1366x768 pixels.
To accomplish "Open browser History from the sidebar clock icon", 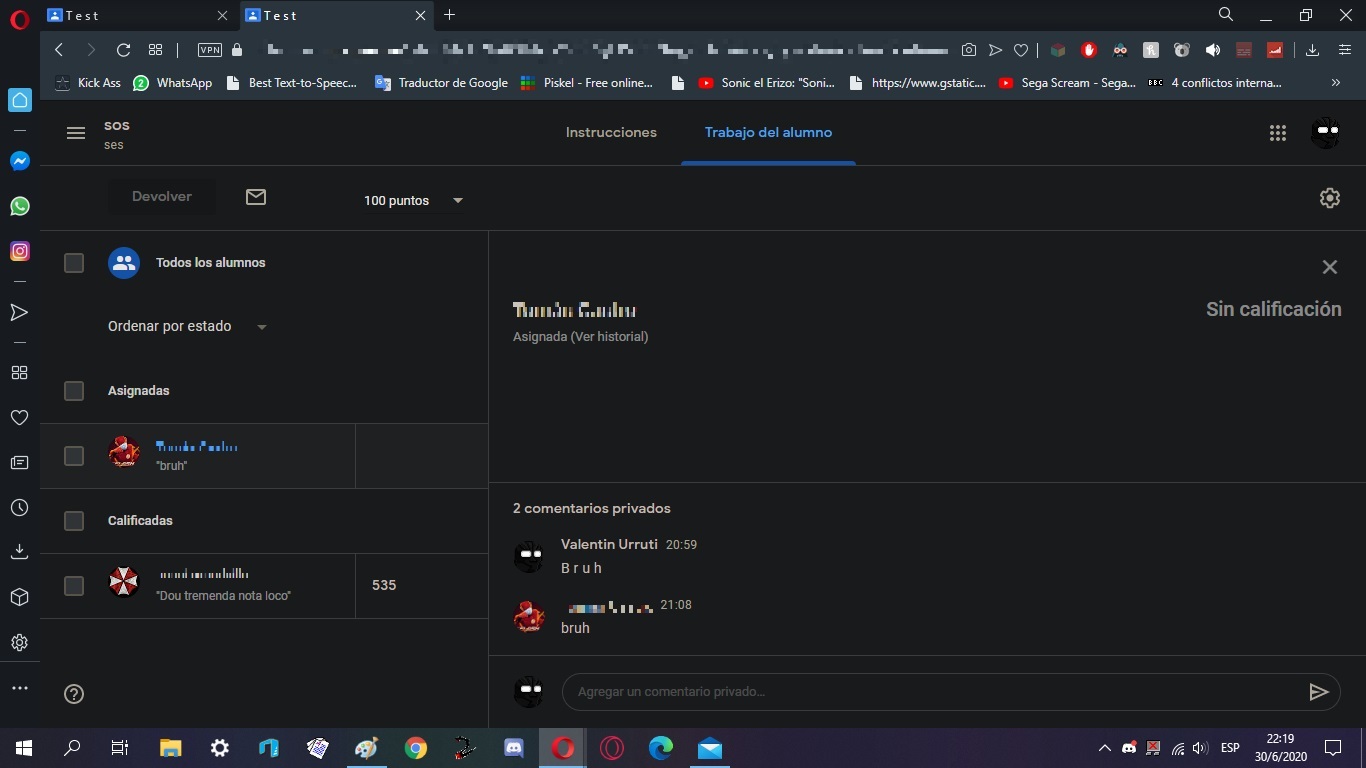I will [19, 508].
